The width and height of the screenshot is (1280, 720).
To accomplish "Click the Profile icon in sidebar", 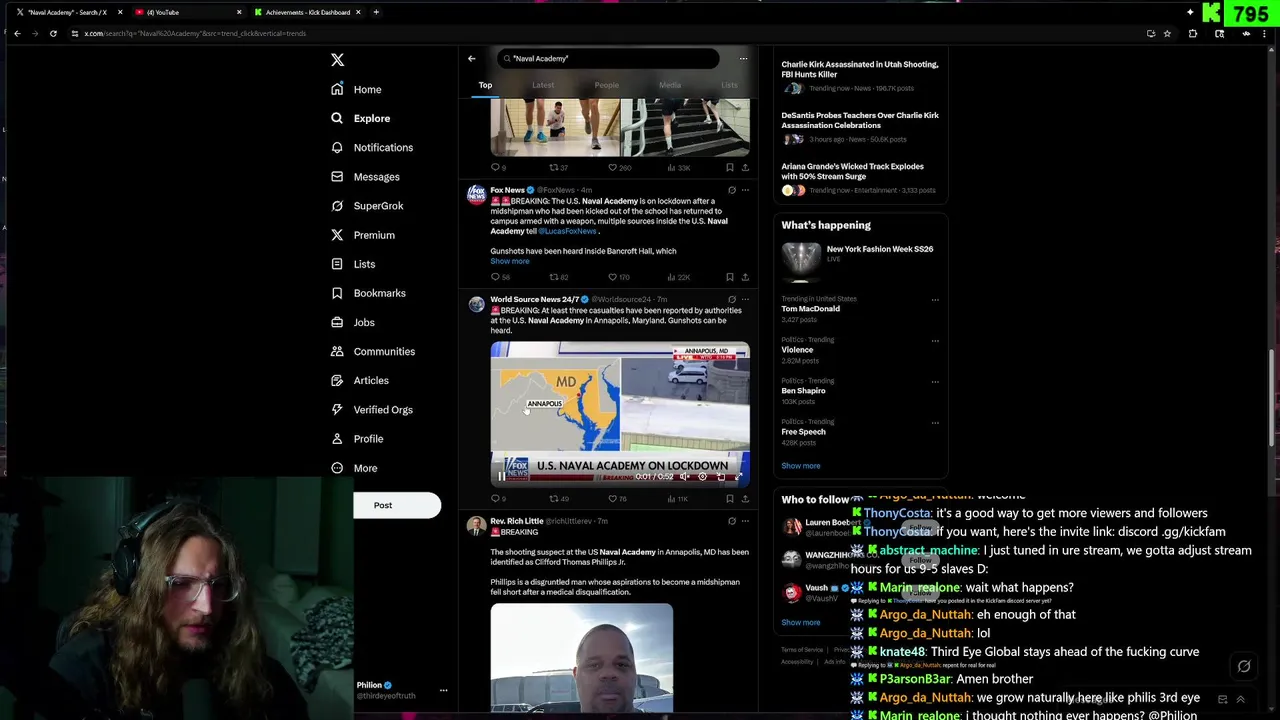I will pyautogui.click(x=337, y=439).
